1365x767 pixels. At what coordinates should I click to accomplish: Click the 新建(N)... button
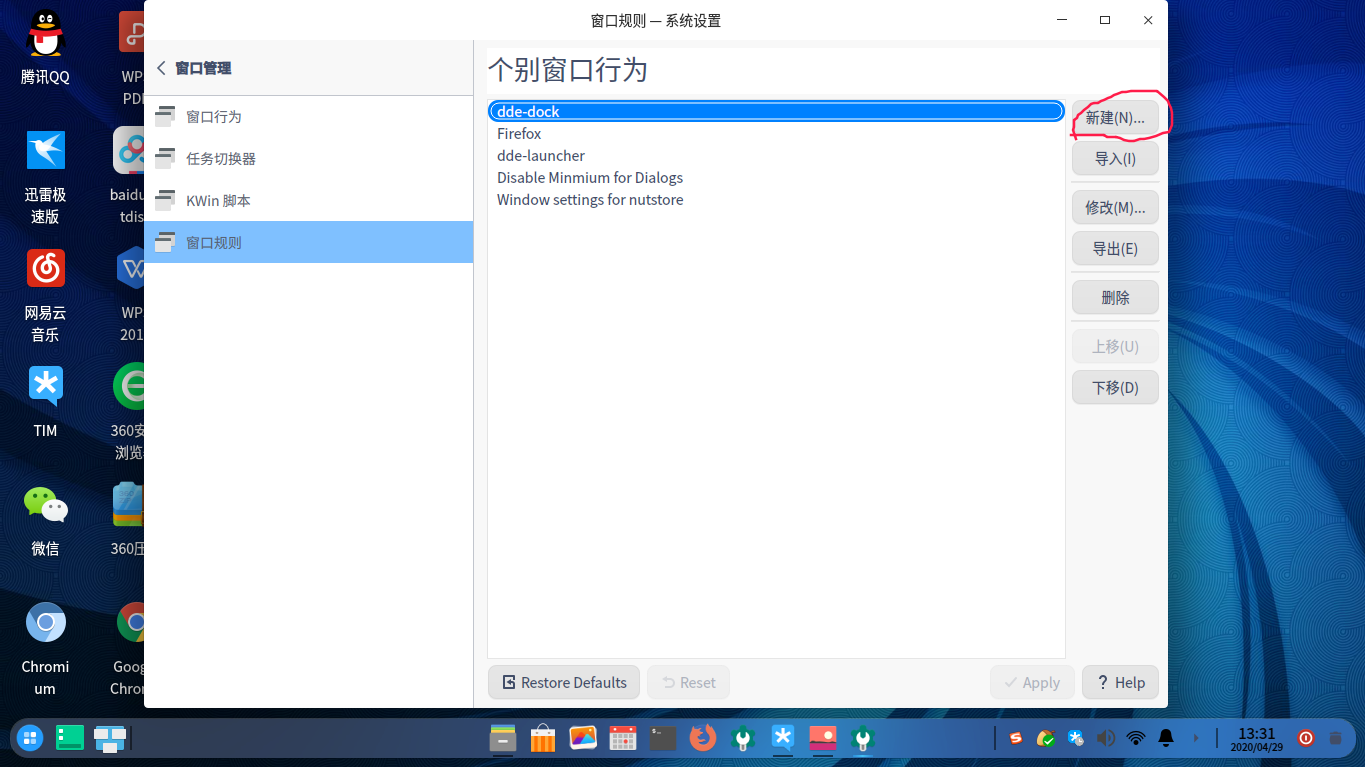coord(1115,117)
